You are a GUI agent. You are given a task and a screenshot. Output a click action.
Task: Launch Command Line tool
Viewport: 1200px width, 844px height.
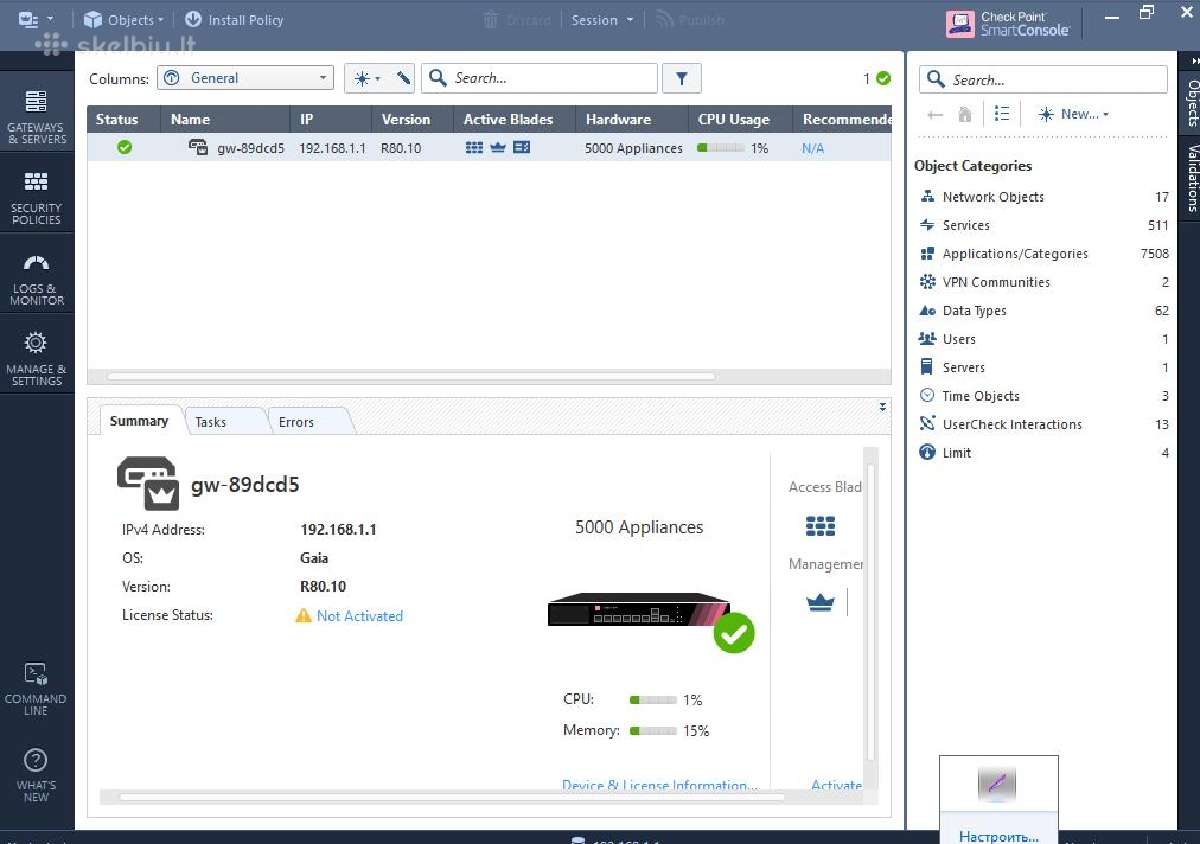tap(36, 689)
